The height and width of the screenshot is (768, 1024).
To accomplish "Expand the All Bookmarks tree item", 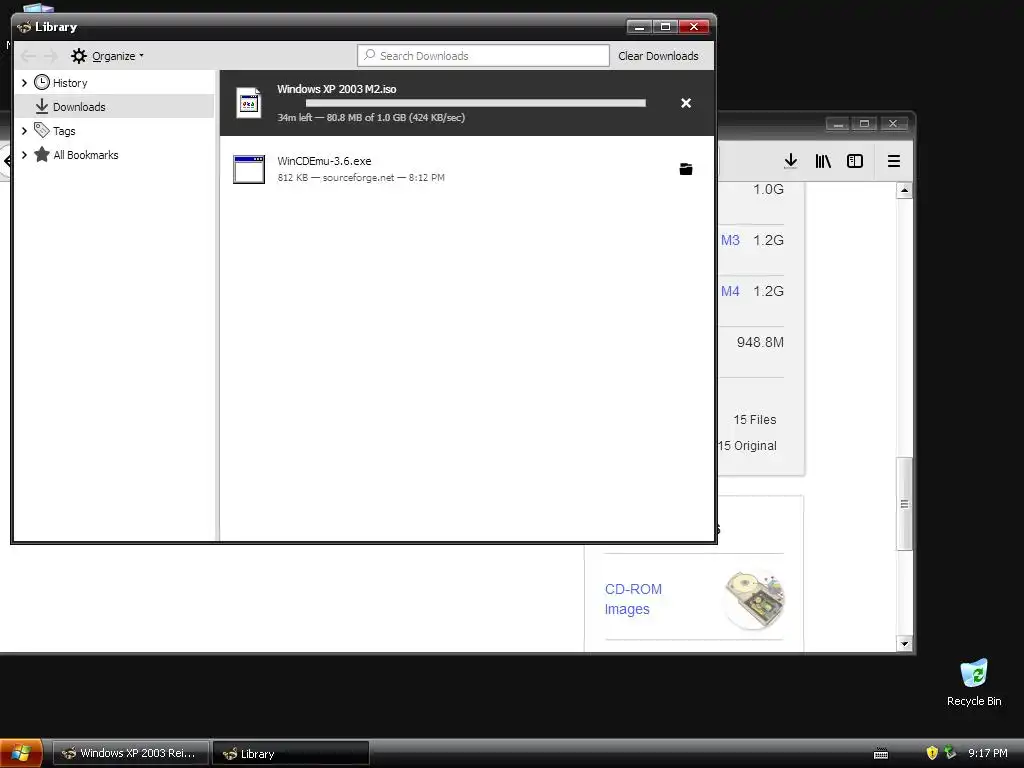I will pos(24,155).
